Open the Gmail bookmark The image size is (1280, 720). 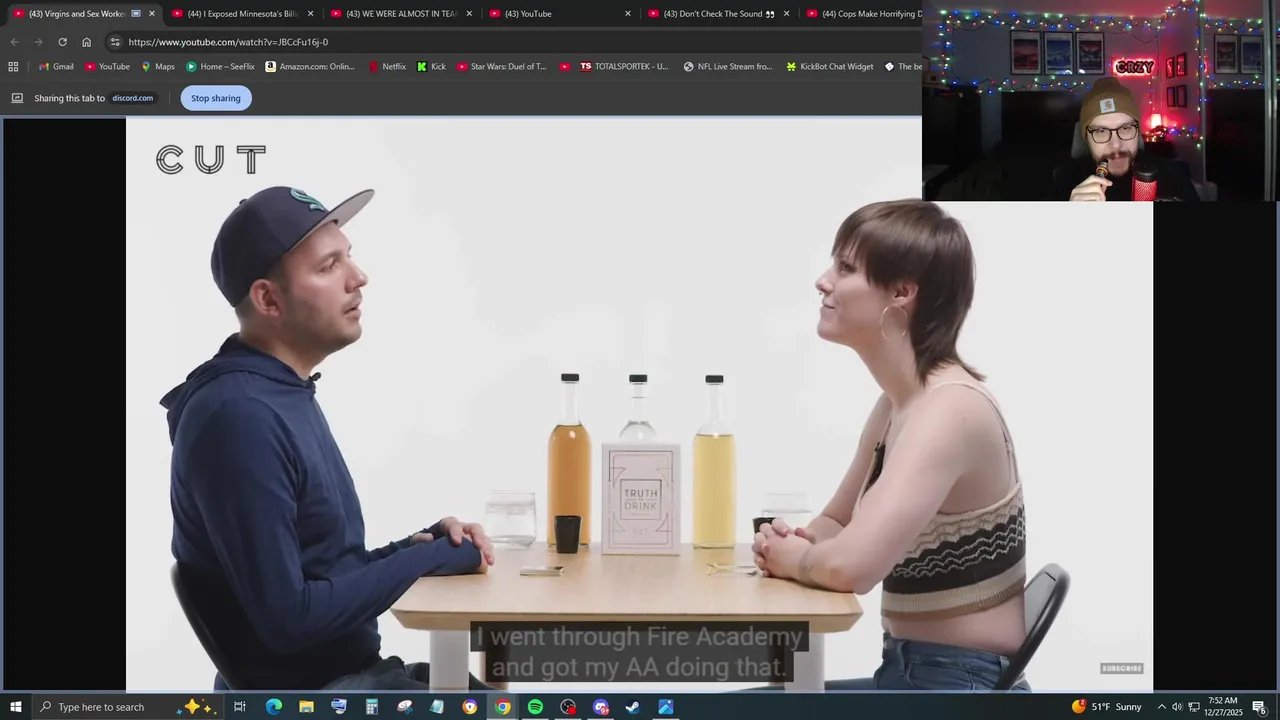tap(56, 67)
